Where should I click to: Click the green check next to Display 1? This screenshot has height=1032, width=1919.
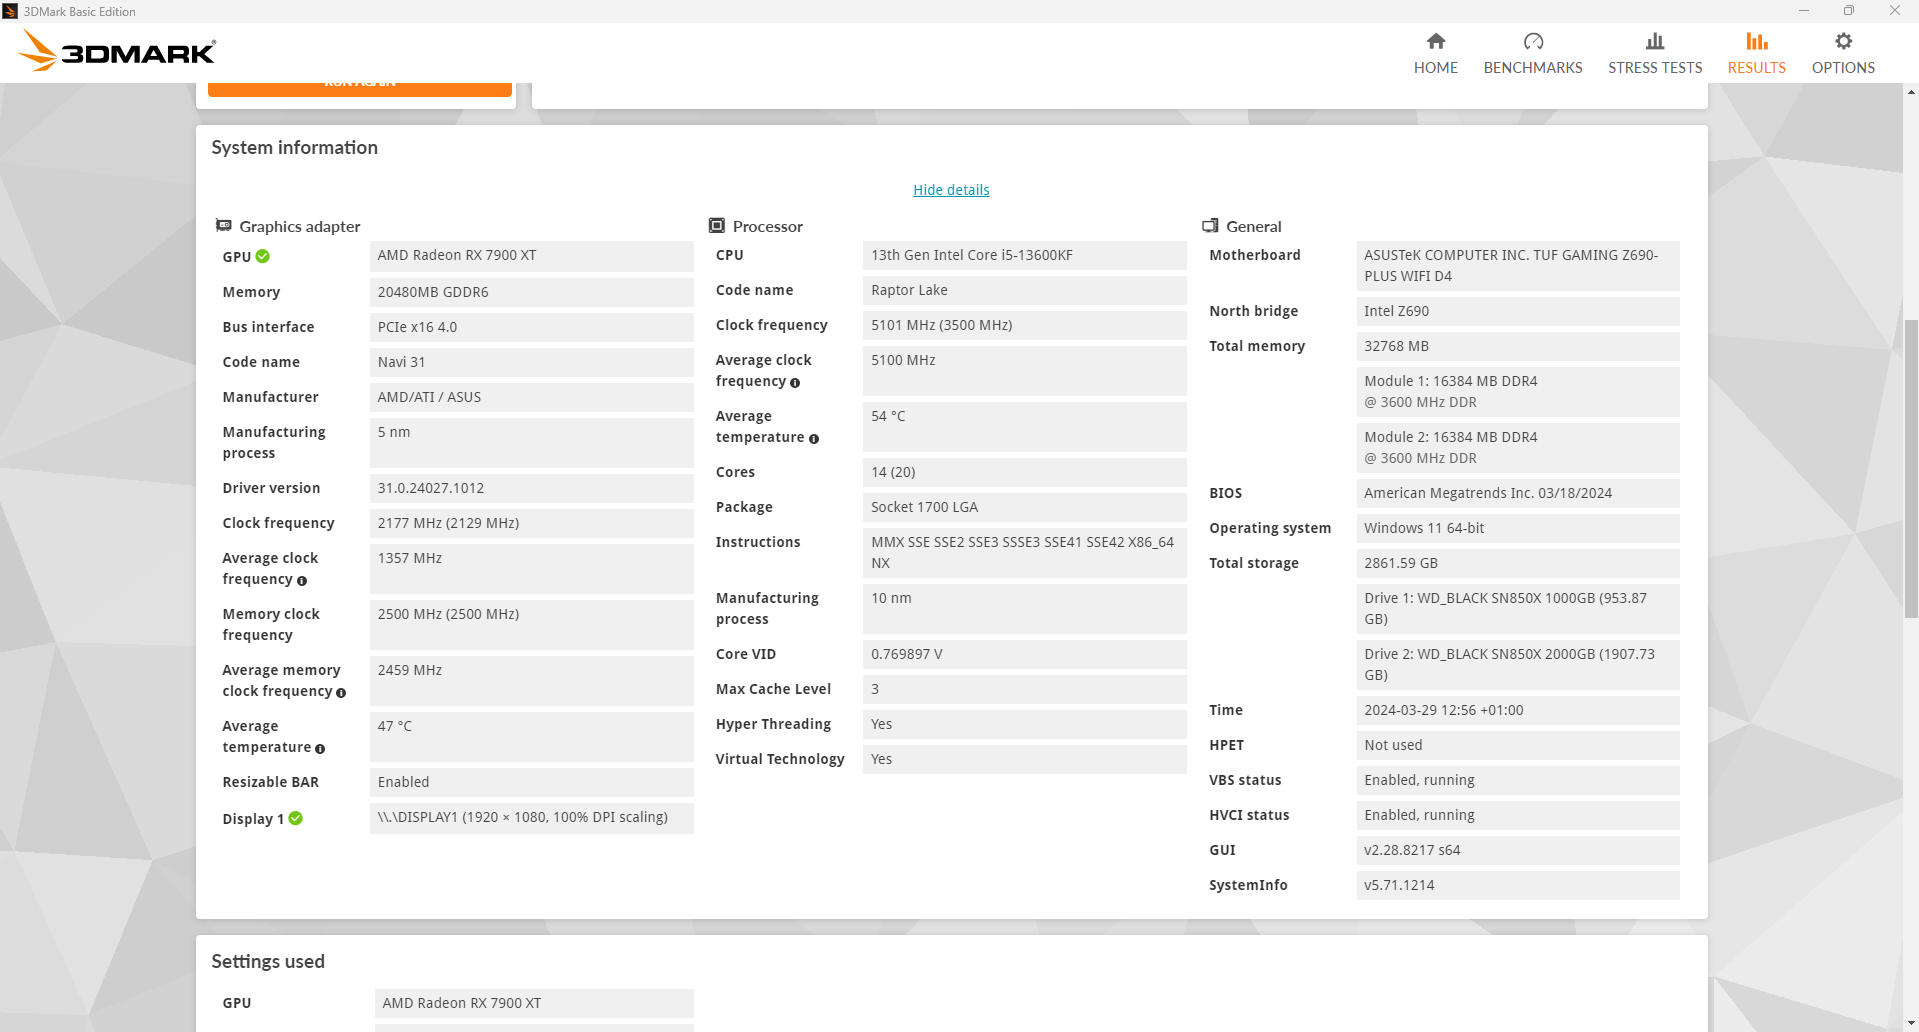[x=296, y=818]
